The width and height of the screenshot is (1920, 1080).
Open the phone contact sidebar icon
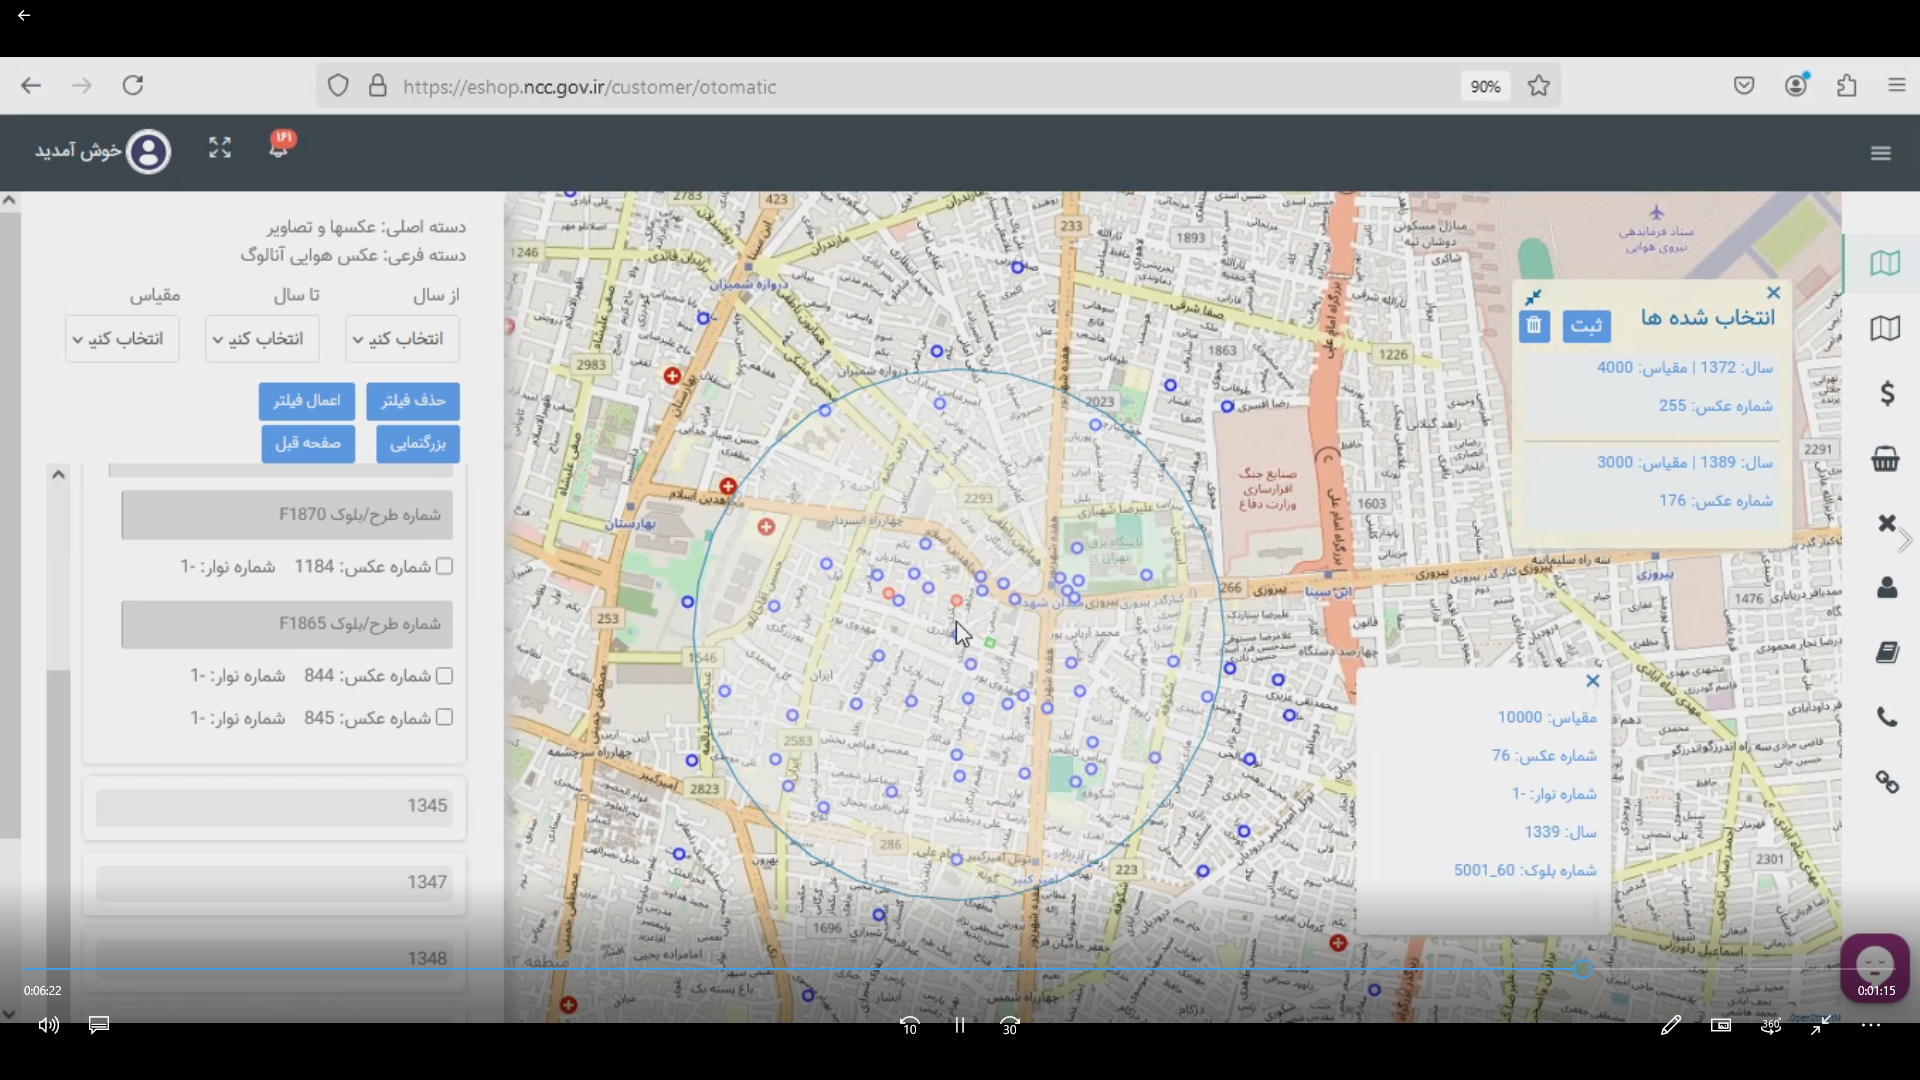coord(1887,717)
